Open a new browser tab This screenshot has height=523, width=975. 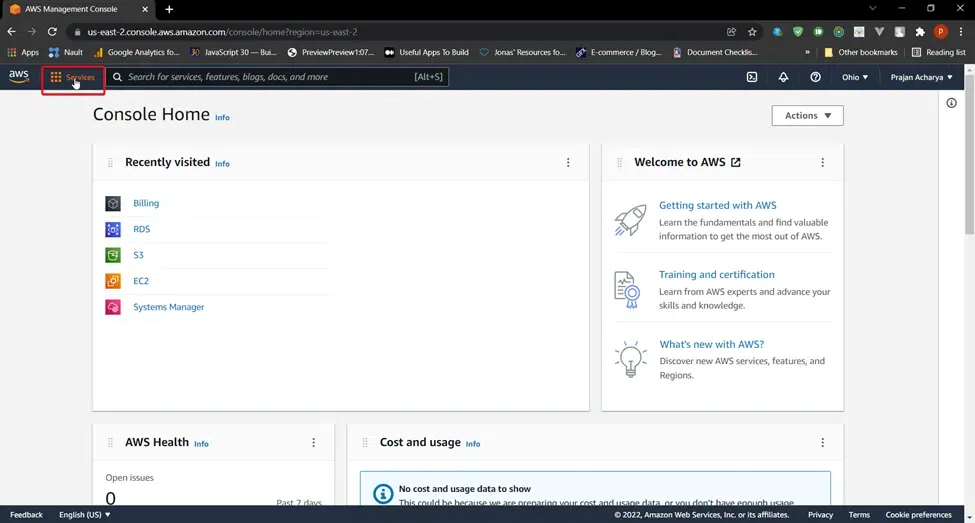pos(169,9)
